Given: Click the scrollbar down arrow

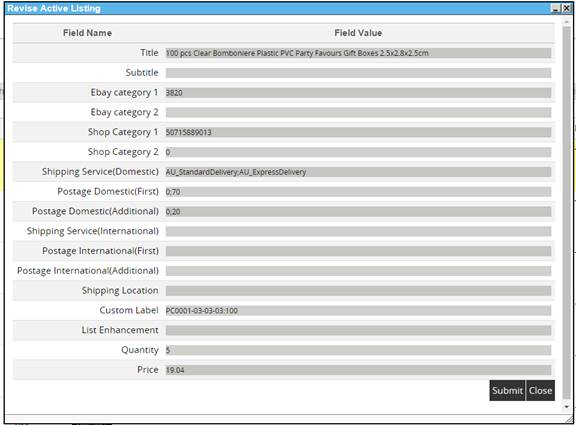Looking at the screenshot, I should coord(567,407).
